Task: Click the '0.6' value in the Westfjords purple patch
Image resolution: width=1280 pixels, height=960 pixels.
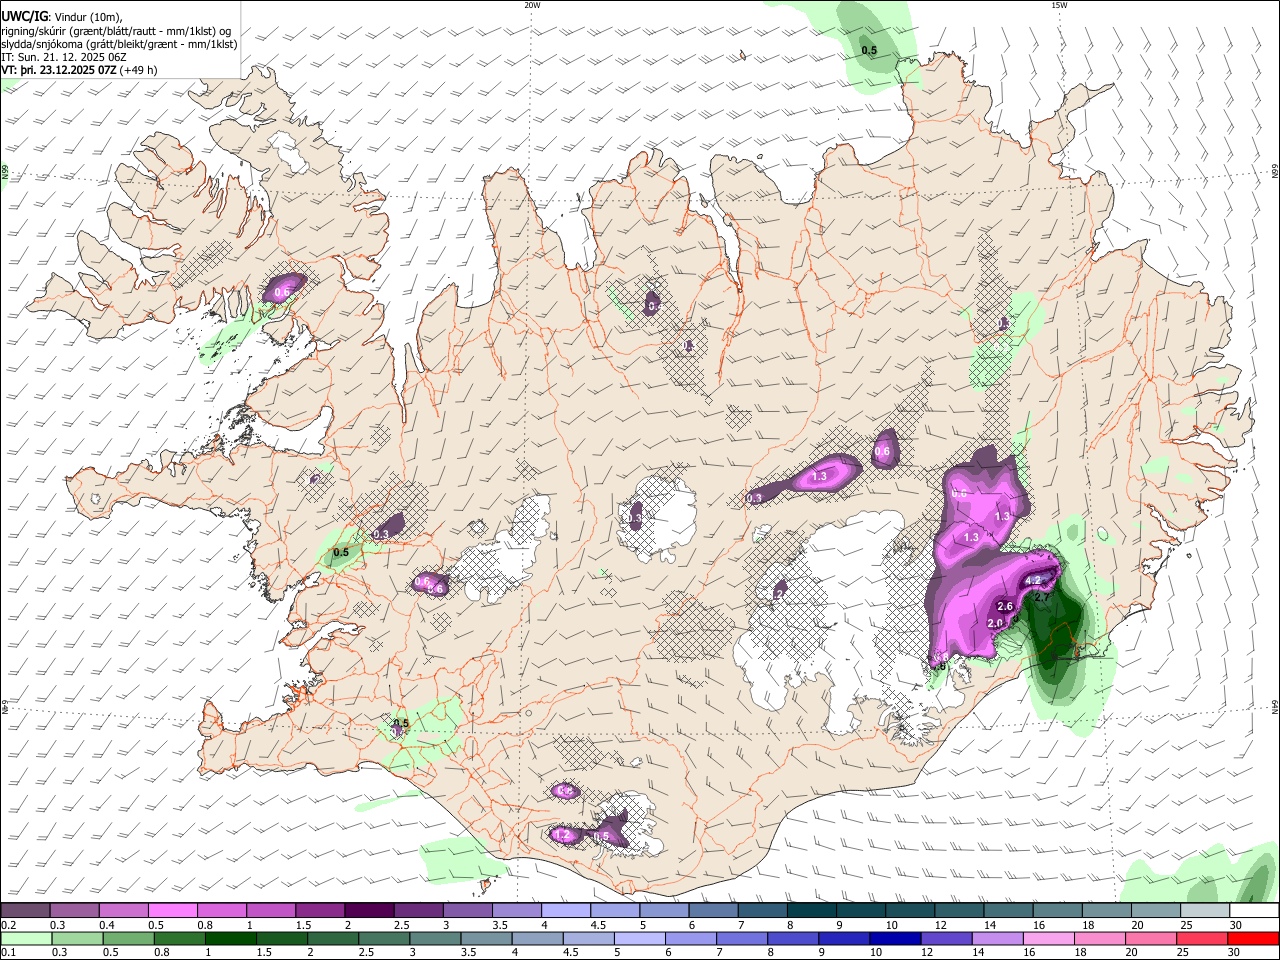Action: [282, 292]
